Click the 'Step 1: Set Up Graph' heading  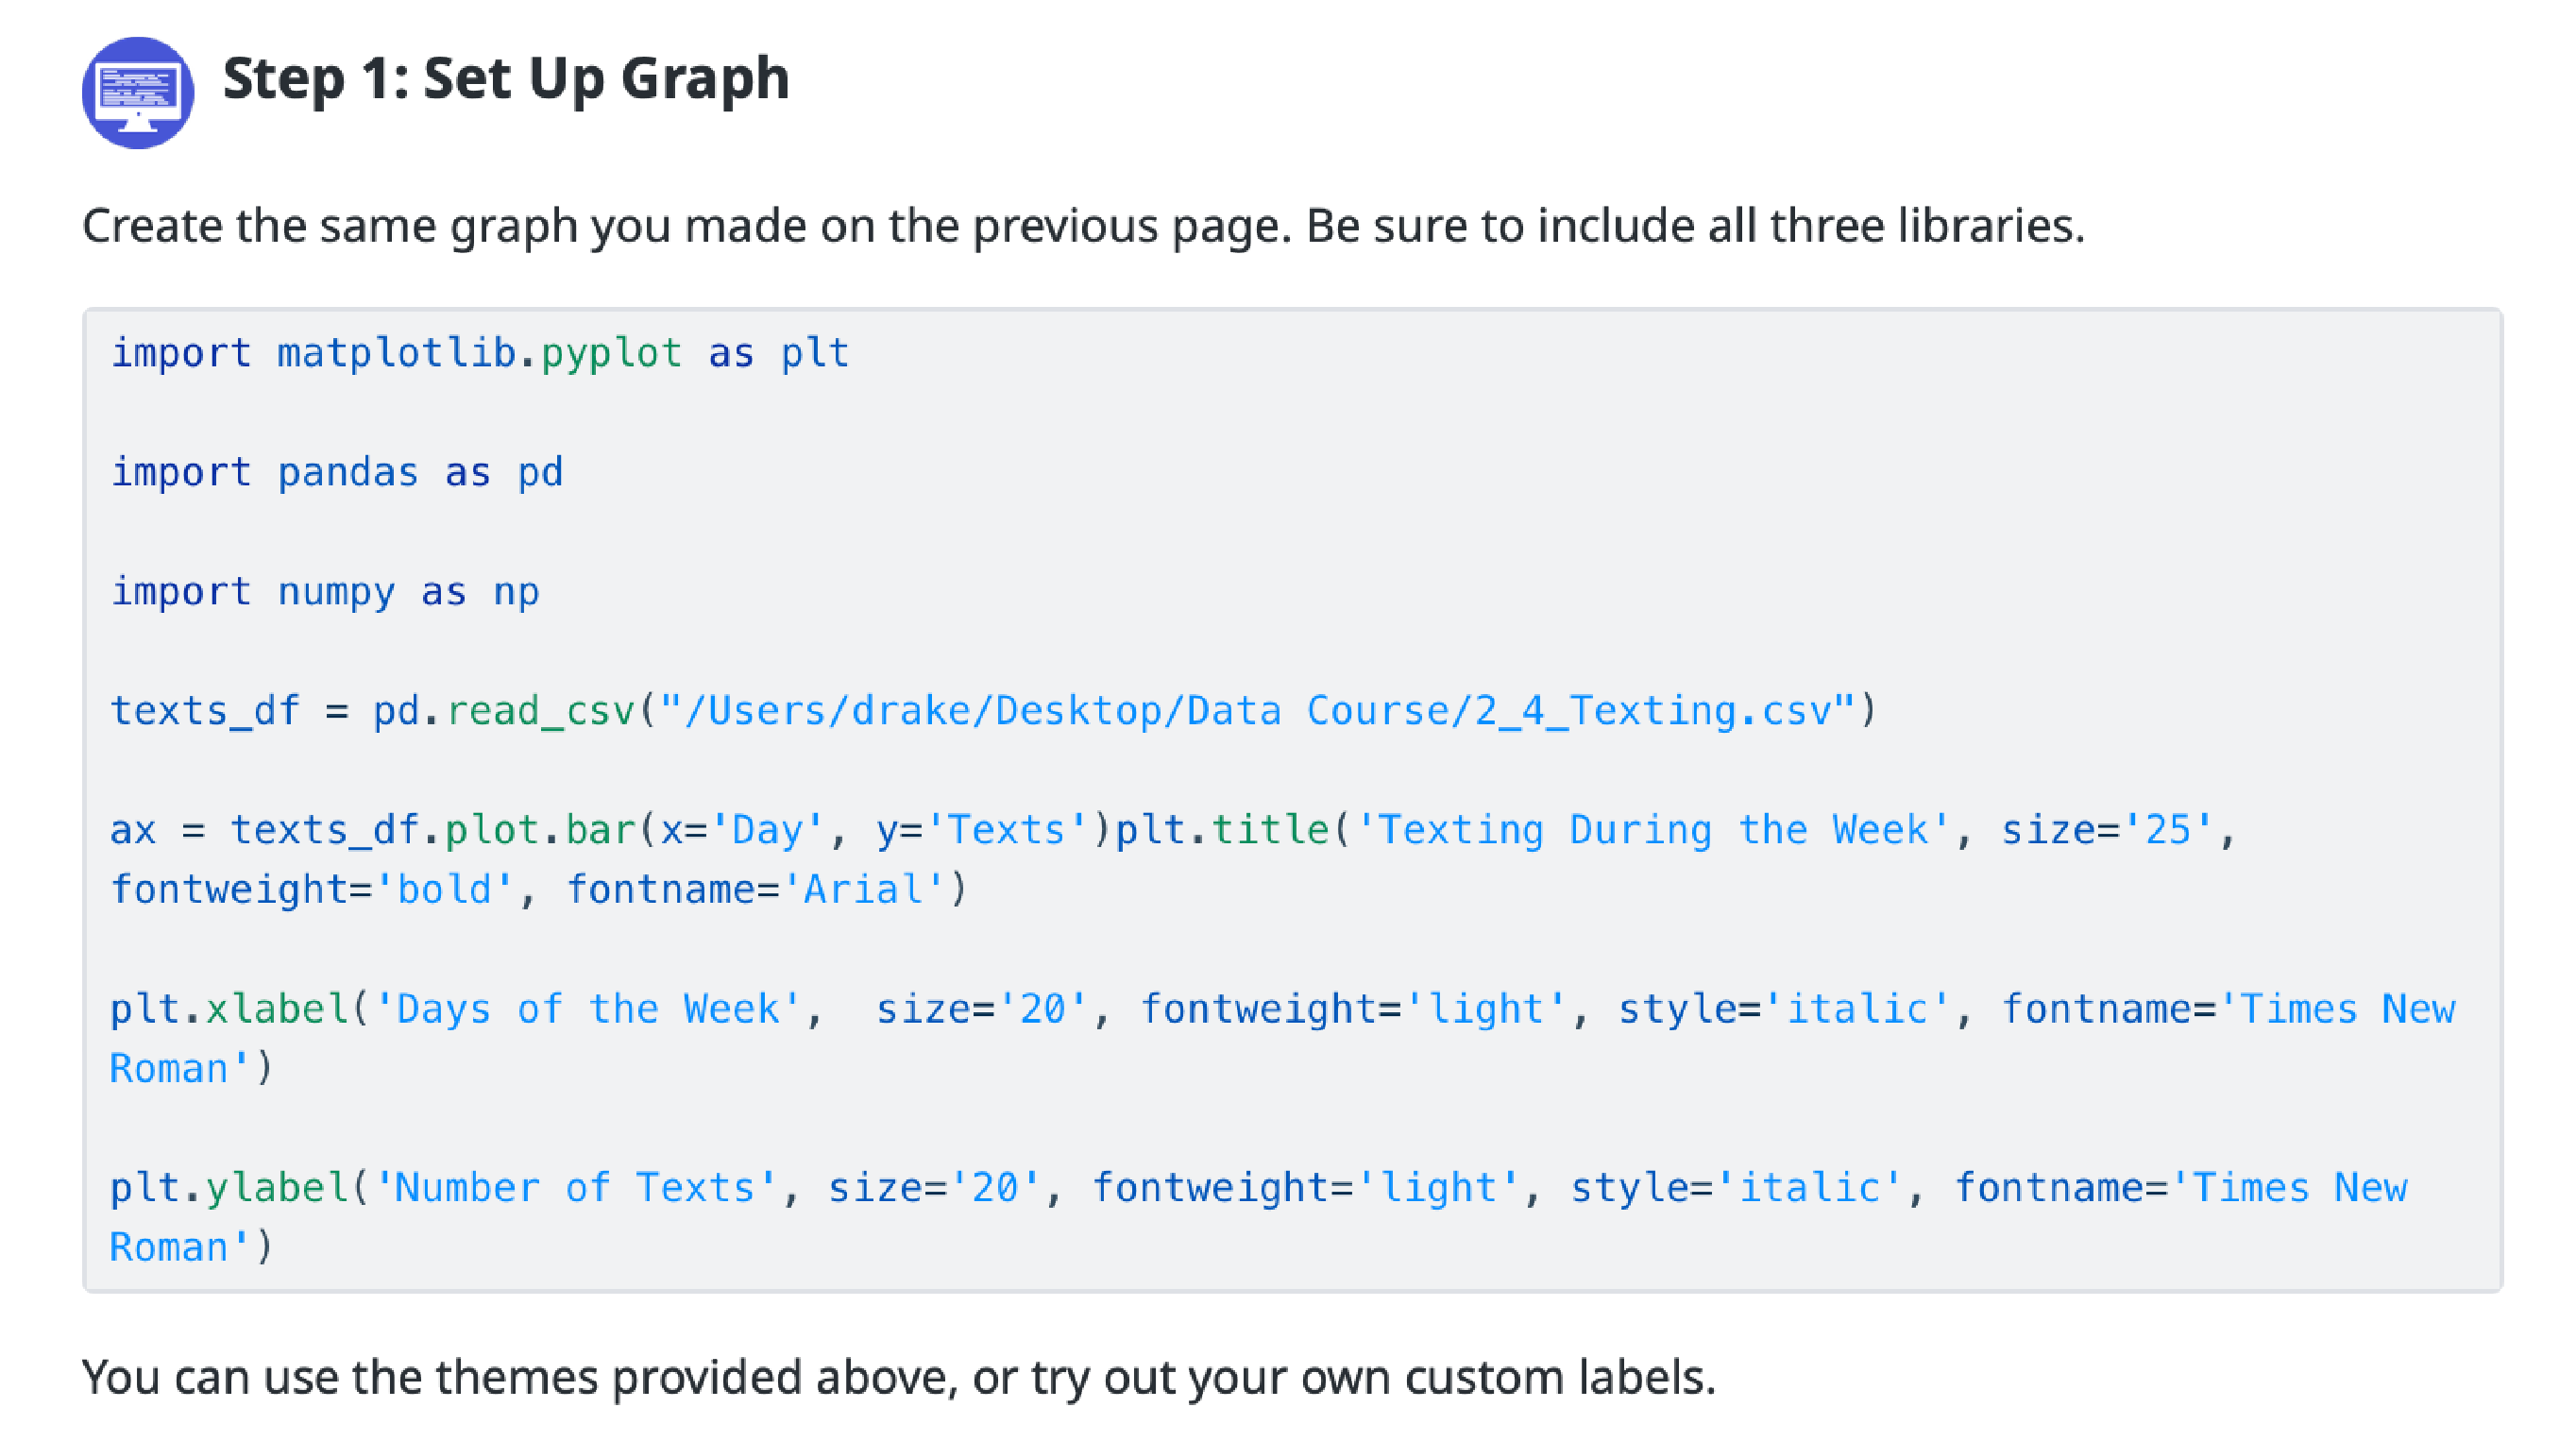click(505, 78)
